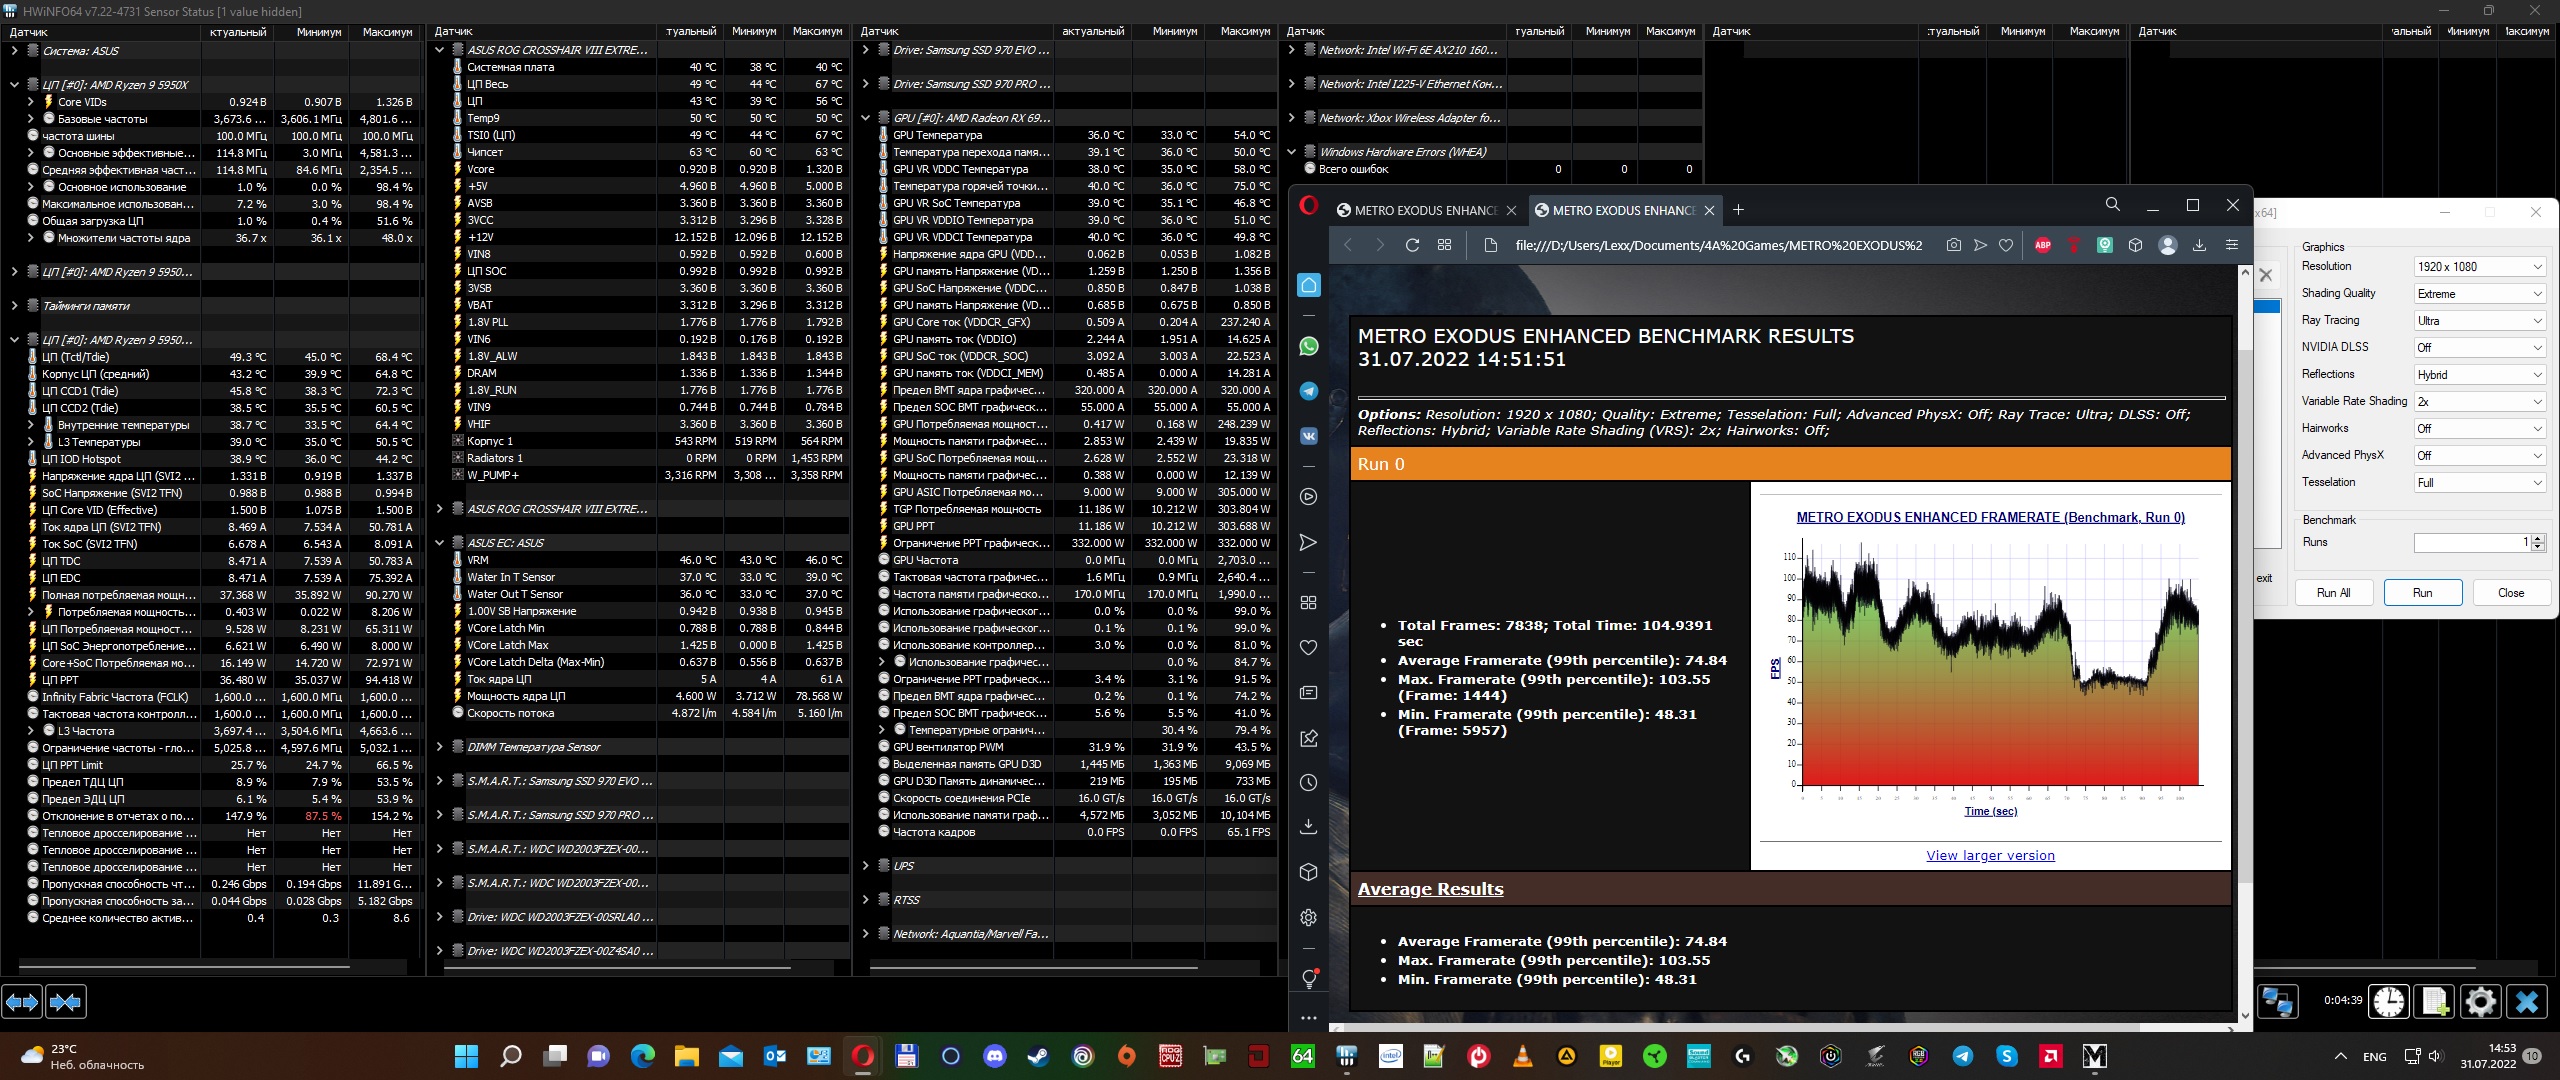The width and height of the screenshot is (2560, 1080).
Task: Open the View larger version link
Action: (x=1990, y=855)
